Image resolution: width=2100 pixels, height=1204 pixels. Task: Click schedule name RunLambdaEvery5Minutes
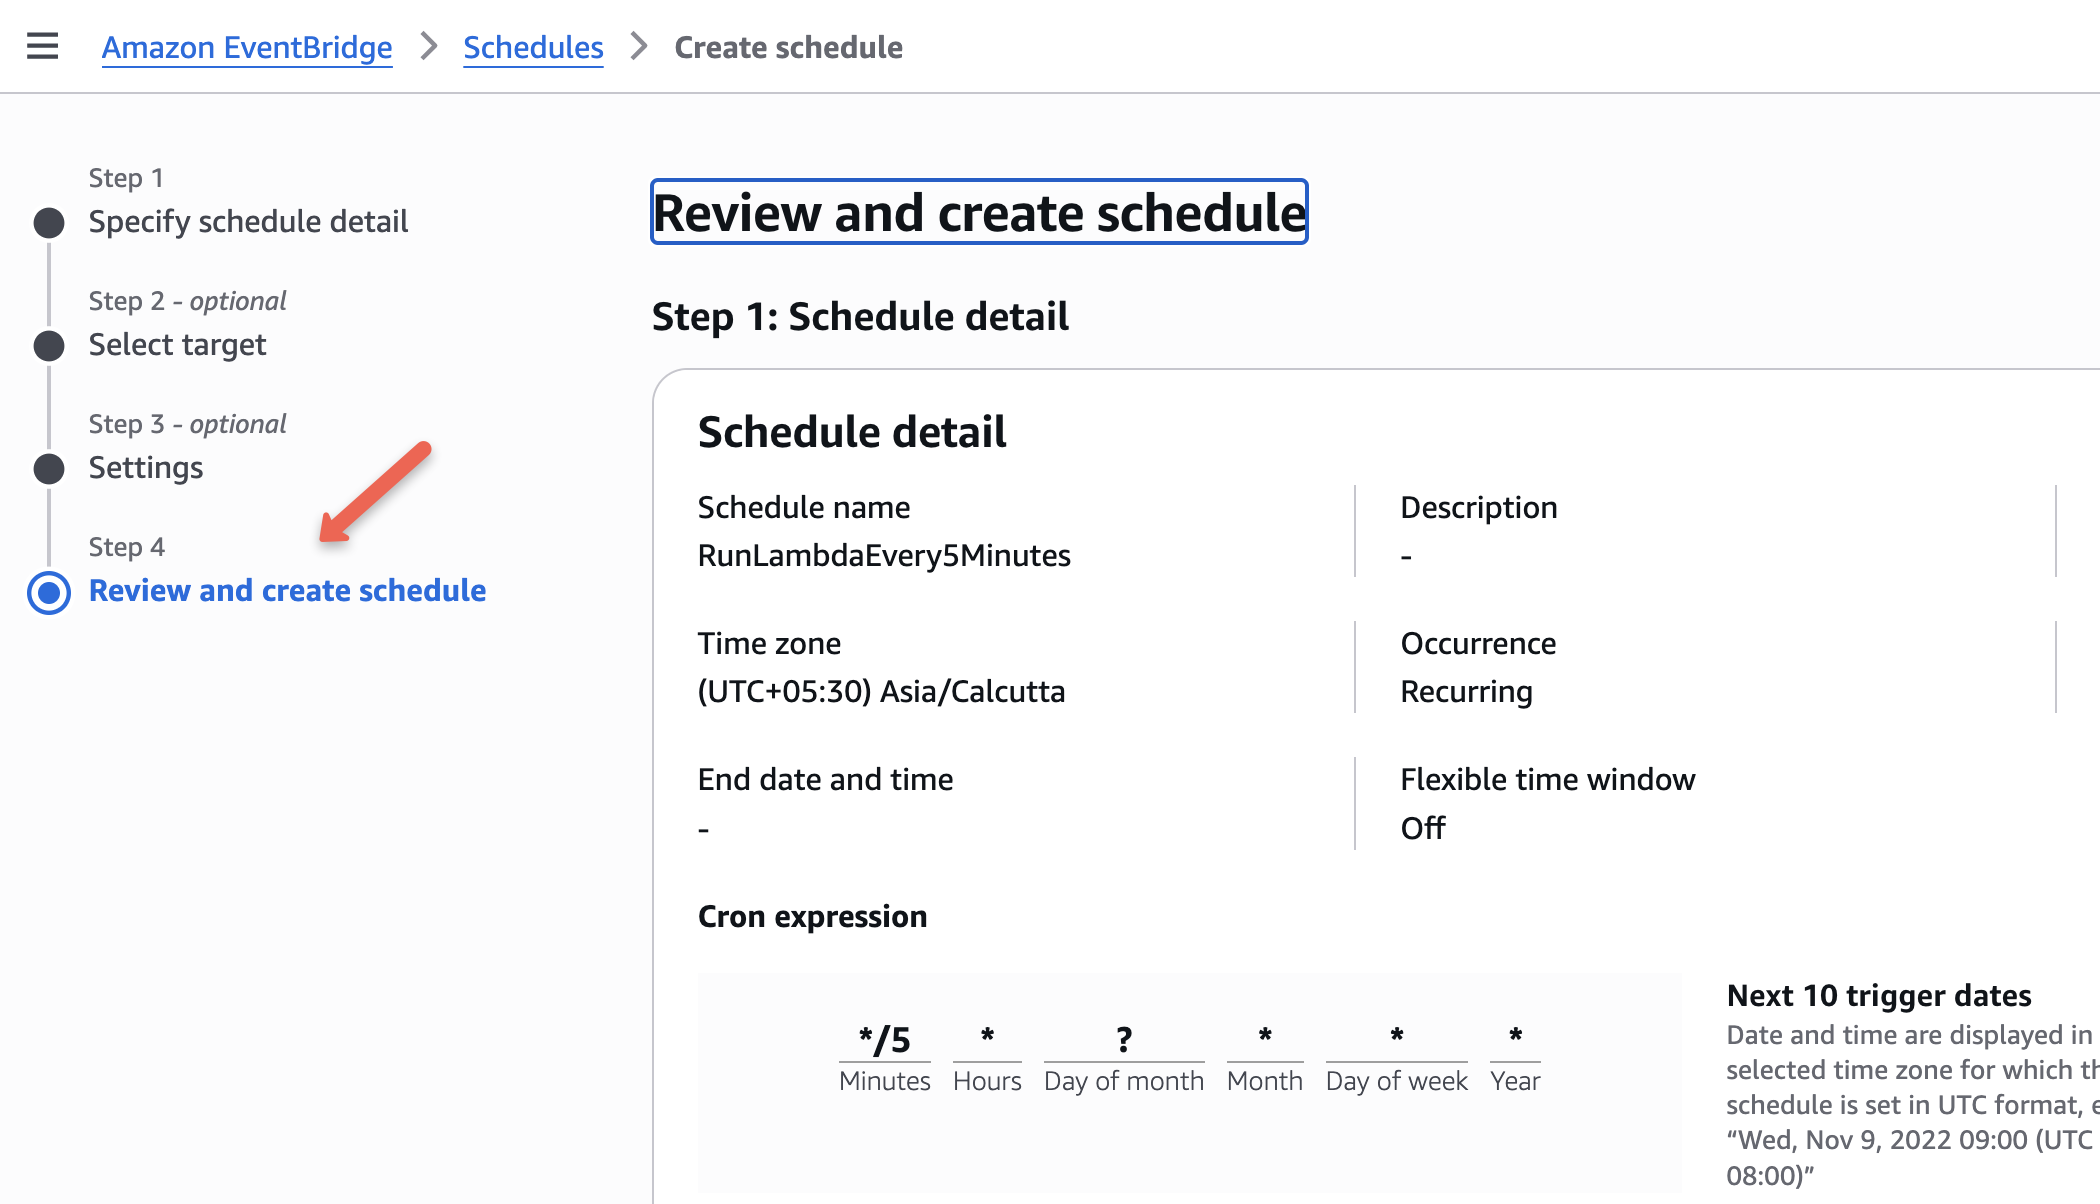tap(884, 555)
